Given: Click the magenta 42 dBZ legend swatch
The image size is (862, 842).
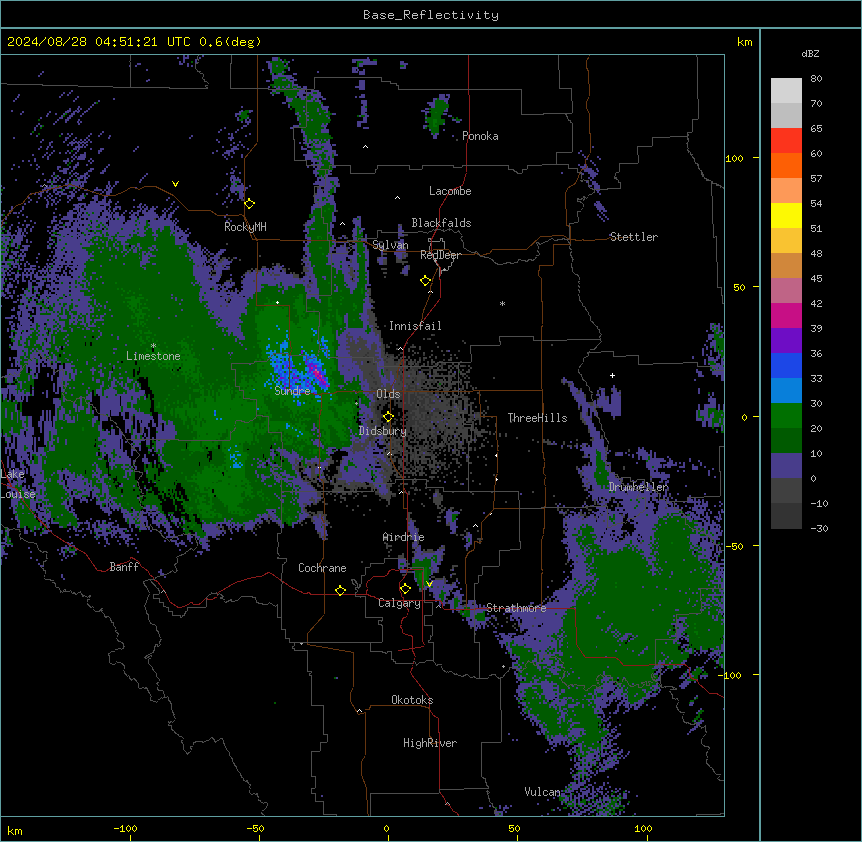Looking at the screenshot, I should pos(786,315).
